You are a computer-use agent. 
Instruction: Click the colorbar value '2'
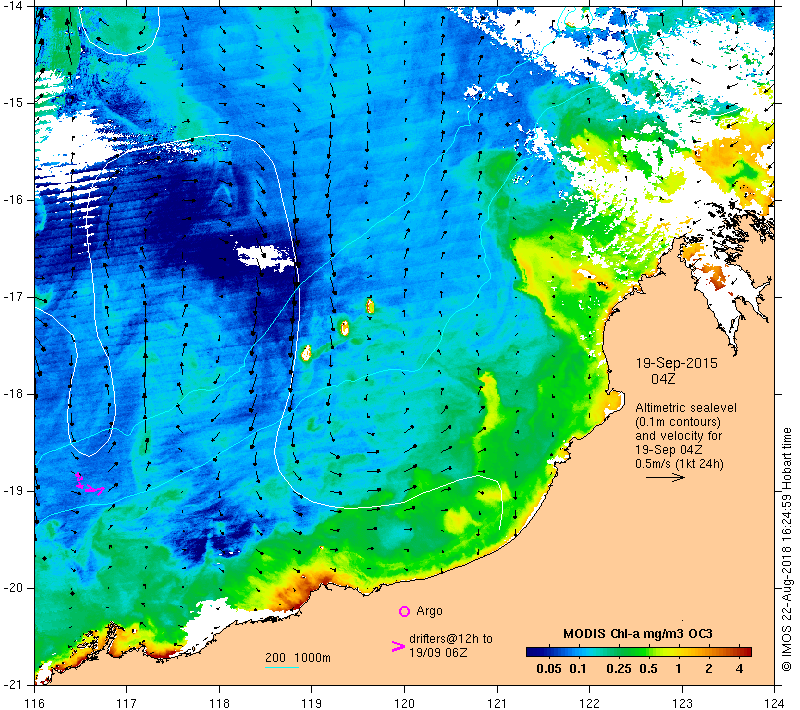coord(709,669)
